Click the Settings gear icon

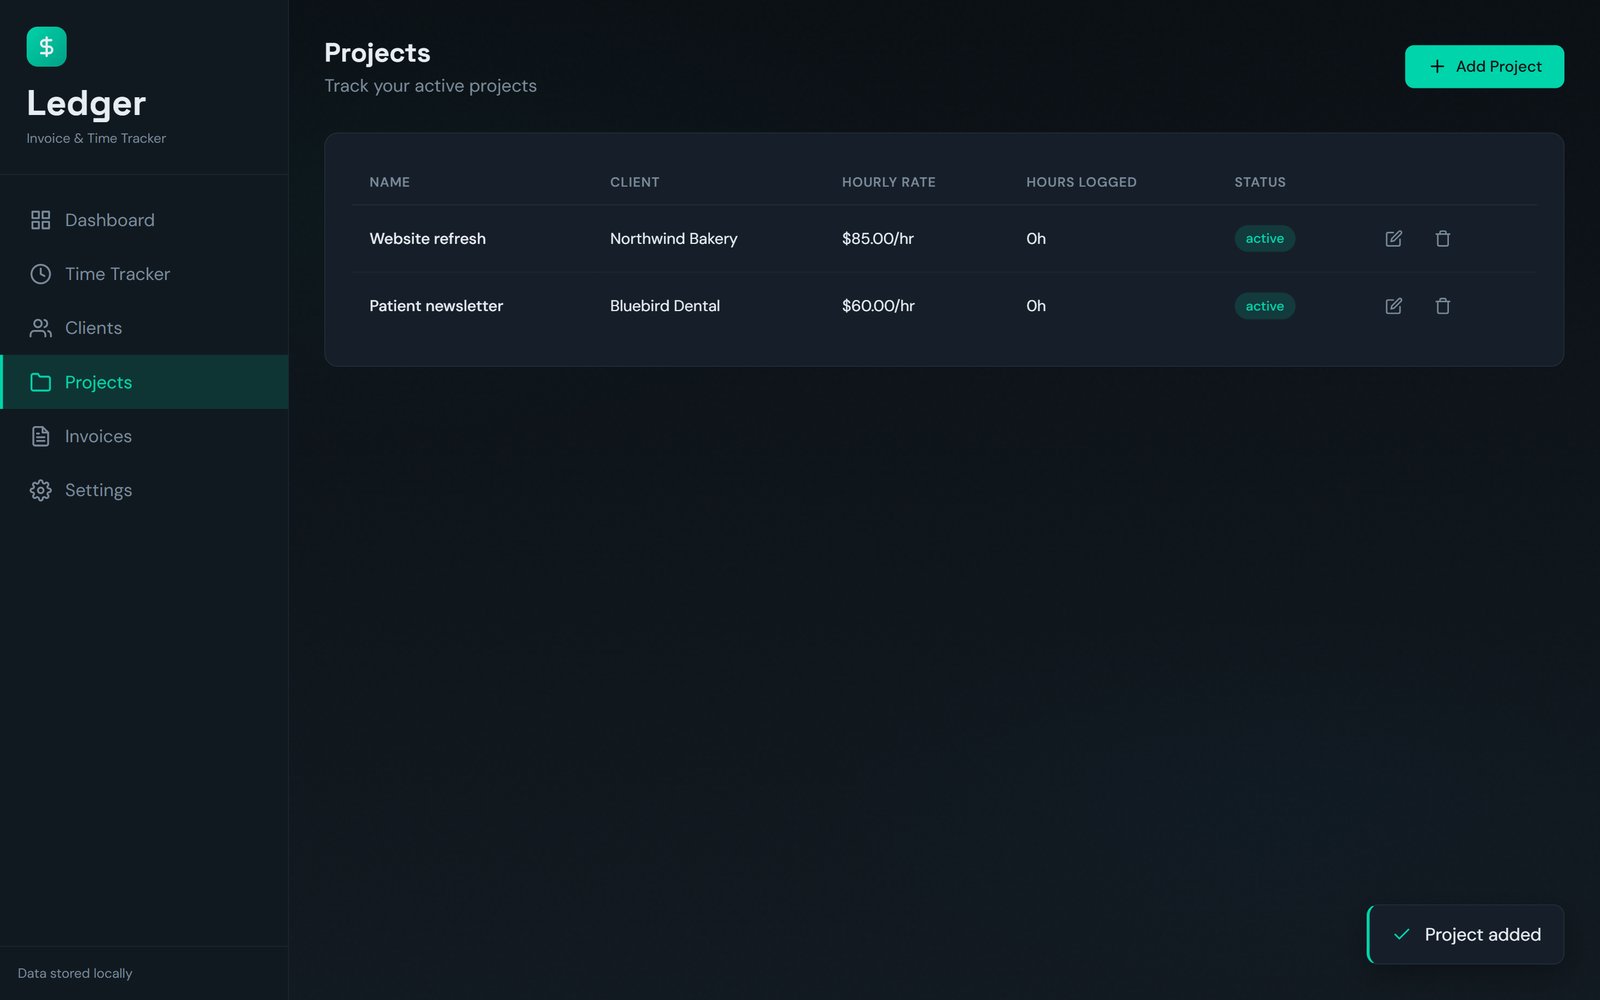[x=40, y=490]
